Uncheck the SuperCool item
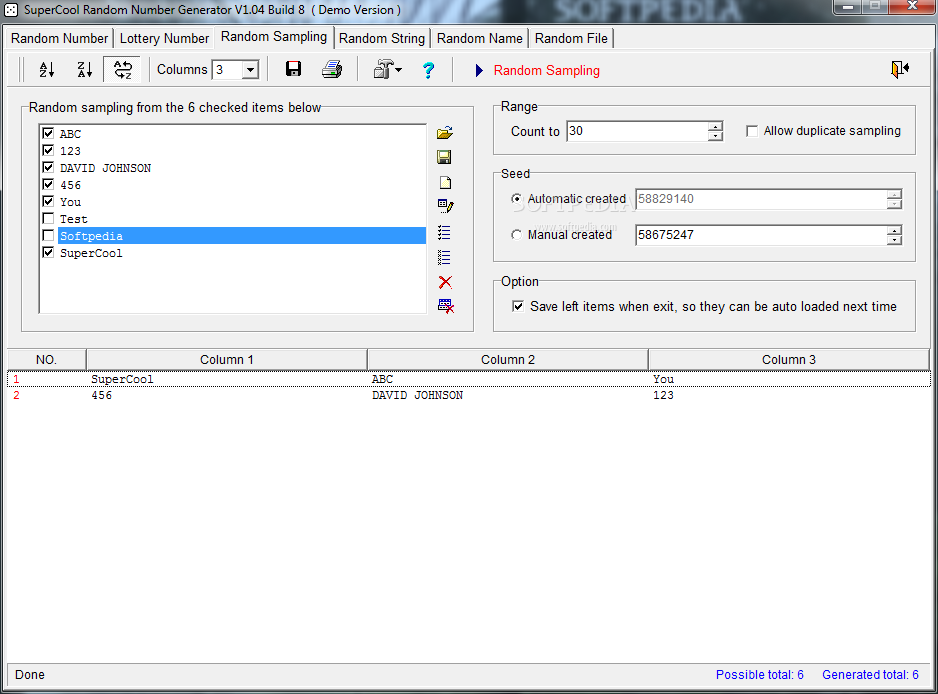 [x=48, y=252]
